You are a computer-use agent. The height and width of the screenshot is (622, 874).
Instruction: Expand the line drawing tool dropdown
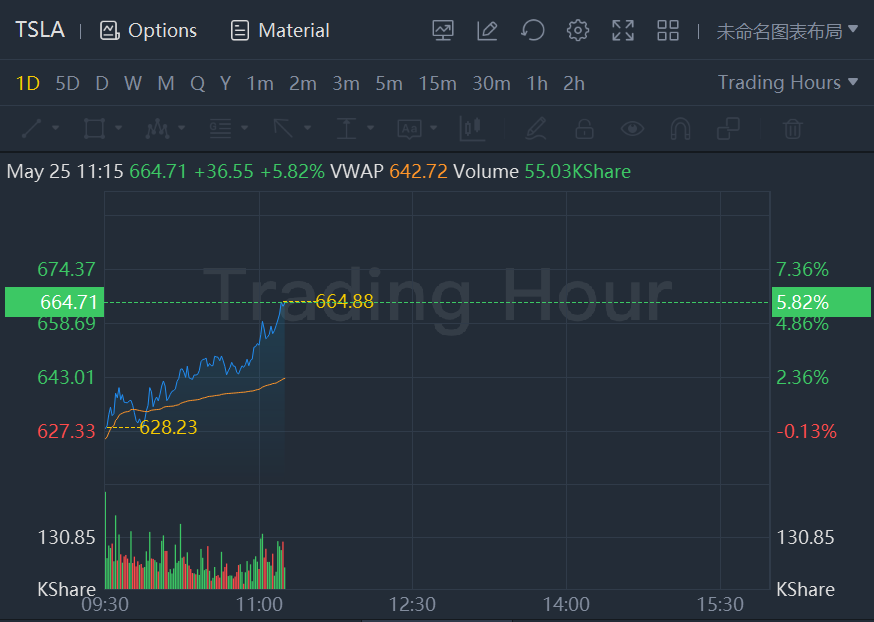coord(54,129)
